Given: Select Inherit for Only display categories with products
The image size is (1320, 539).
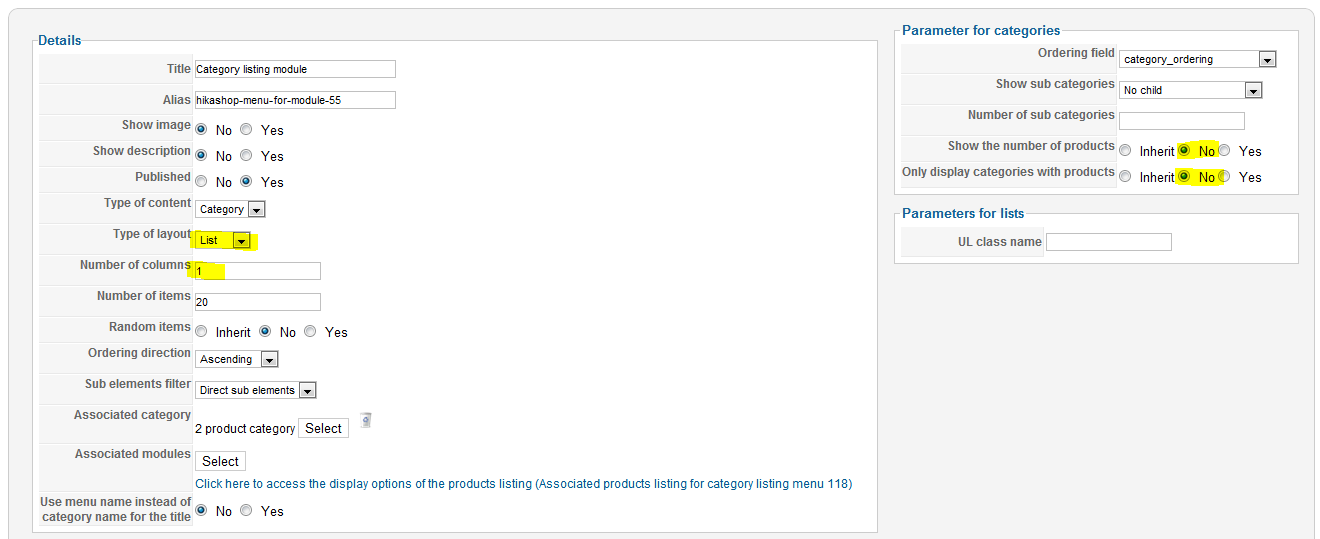Looking at the screenshot, I should click(x=1126, y=177).
